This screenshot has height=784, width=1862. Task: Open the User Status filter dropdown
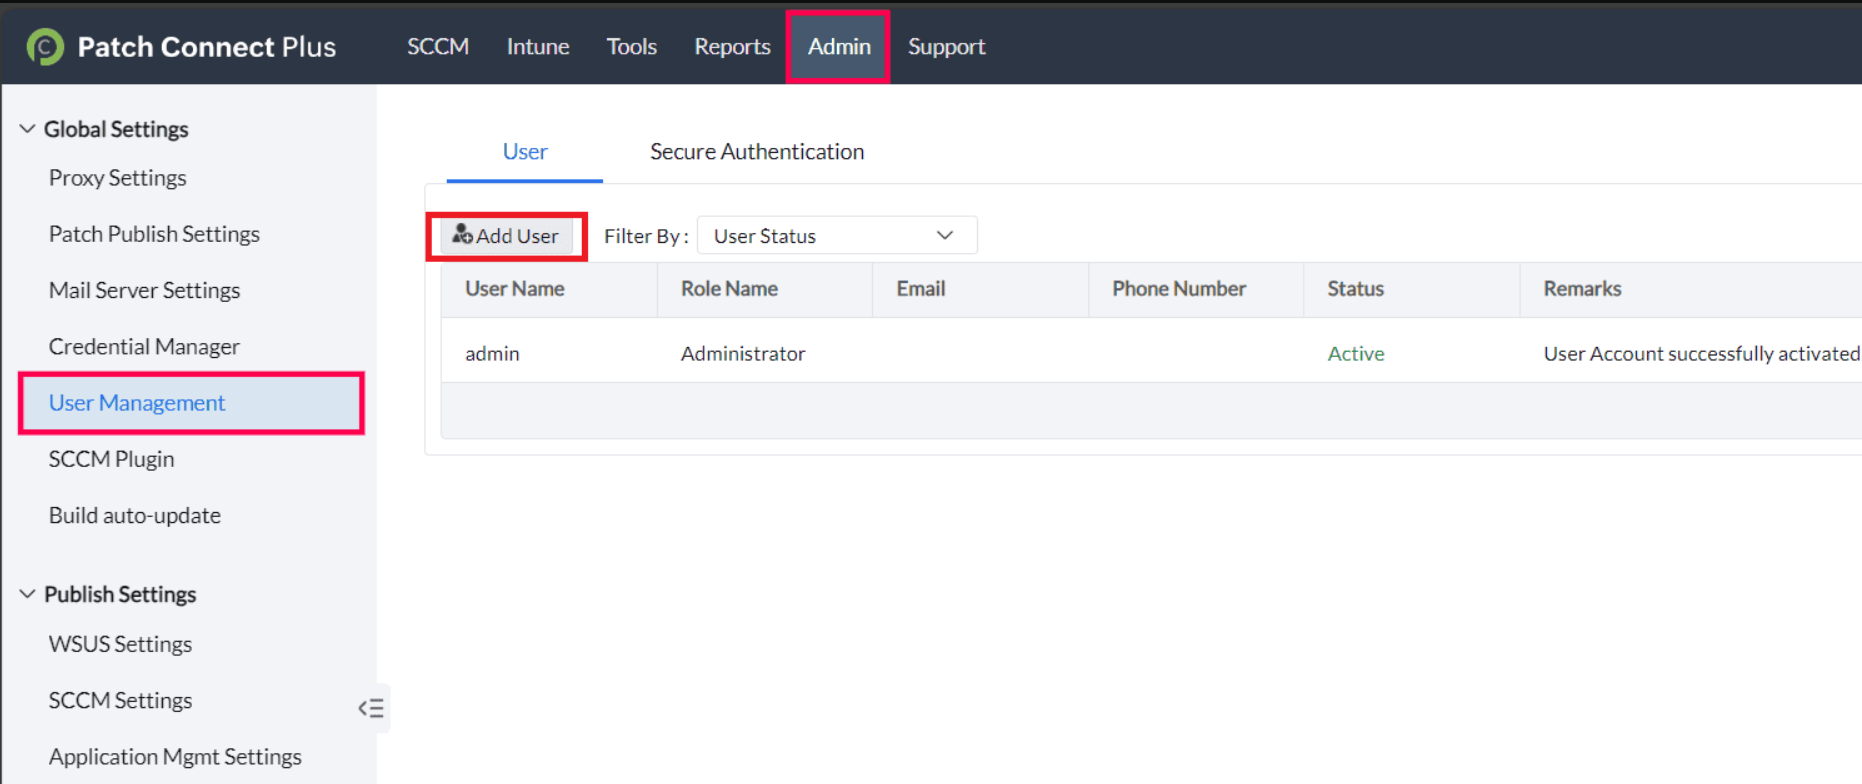(x=837, y=236)
